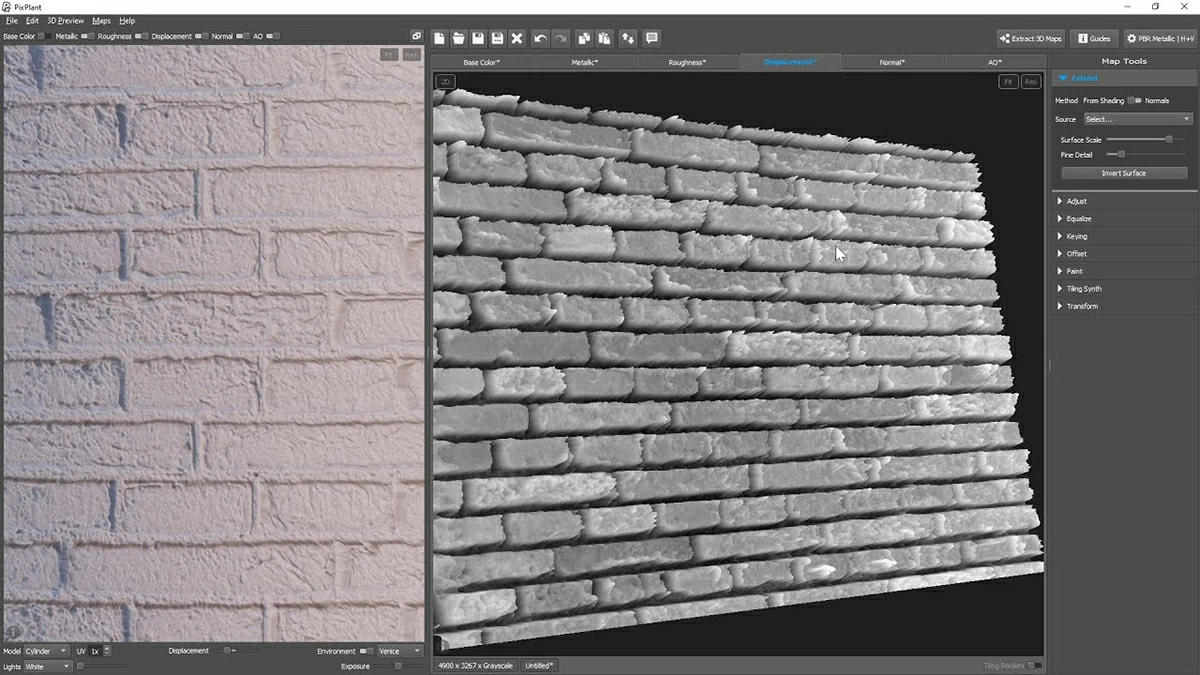Open the Lights White dropdown
Screen dimensions: 1200x675
48,666
